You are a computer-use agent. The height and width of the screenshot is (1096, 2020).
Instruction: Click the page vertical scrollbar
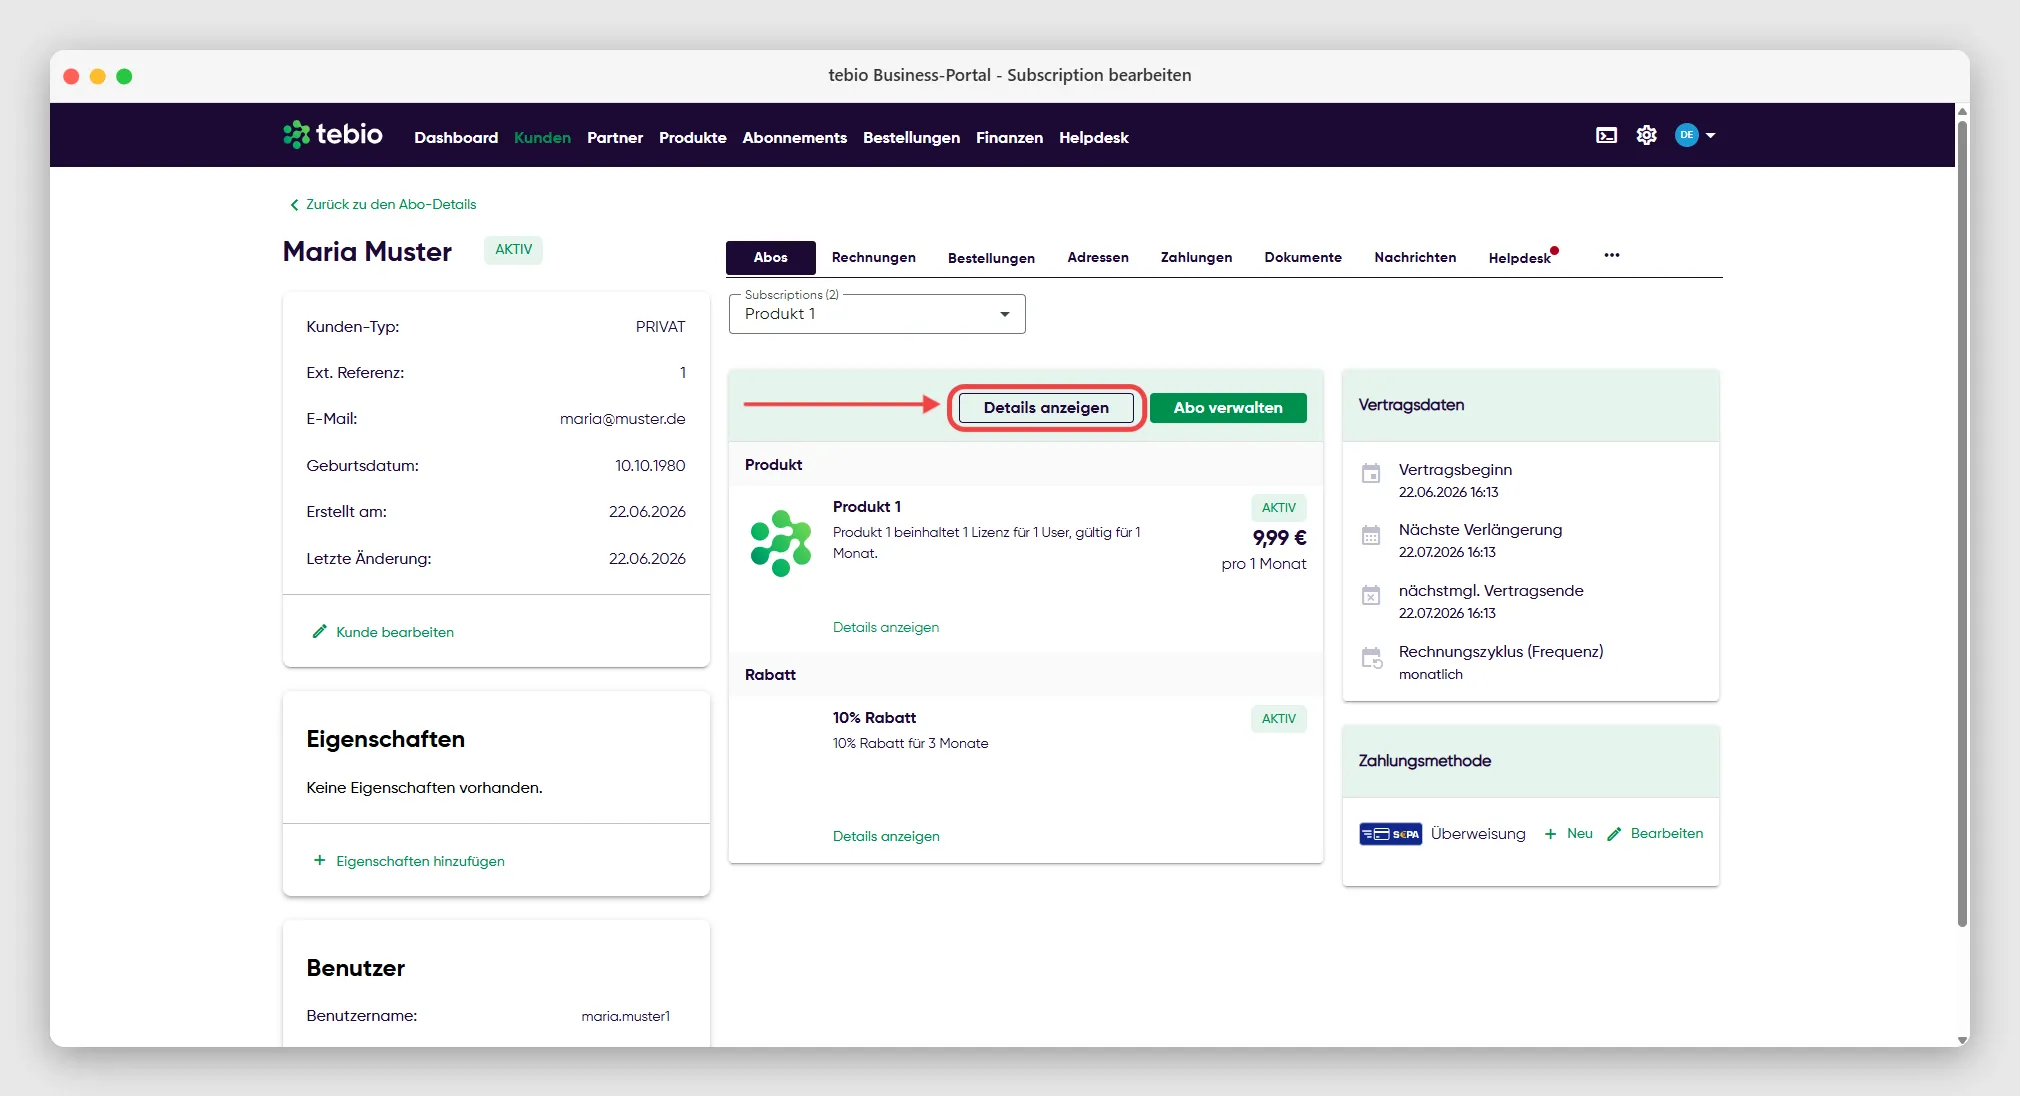click(x=1962, y=524)
